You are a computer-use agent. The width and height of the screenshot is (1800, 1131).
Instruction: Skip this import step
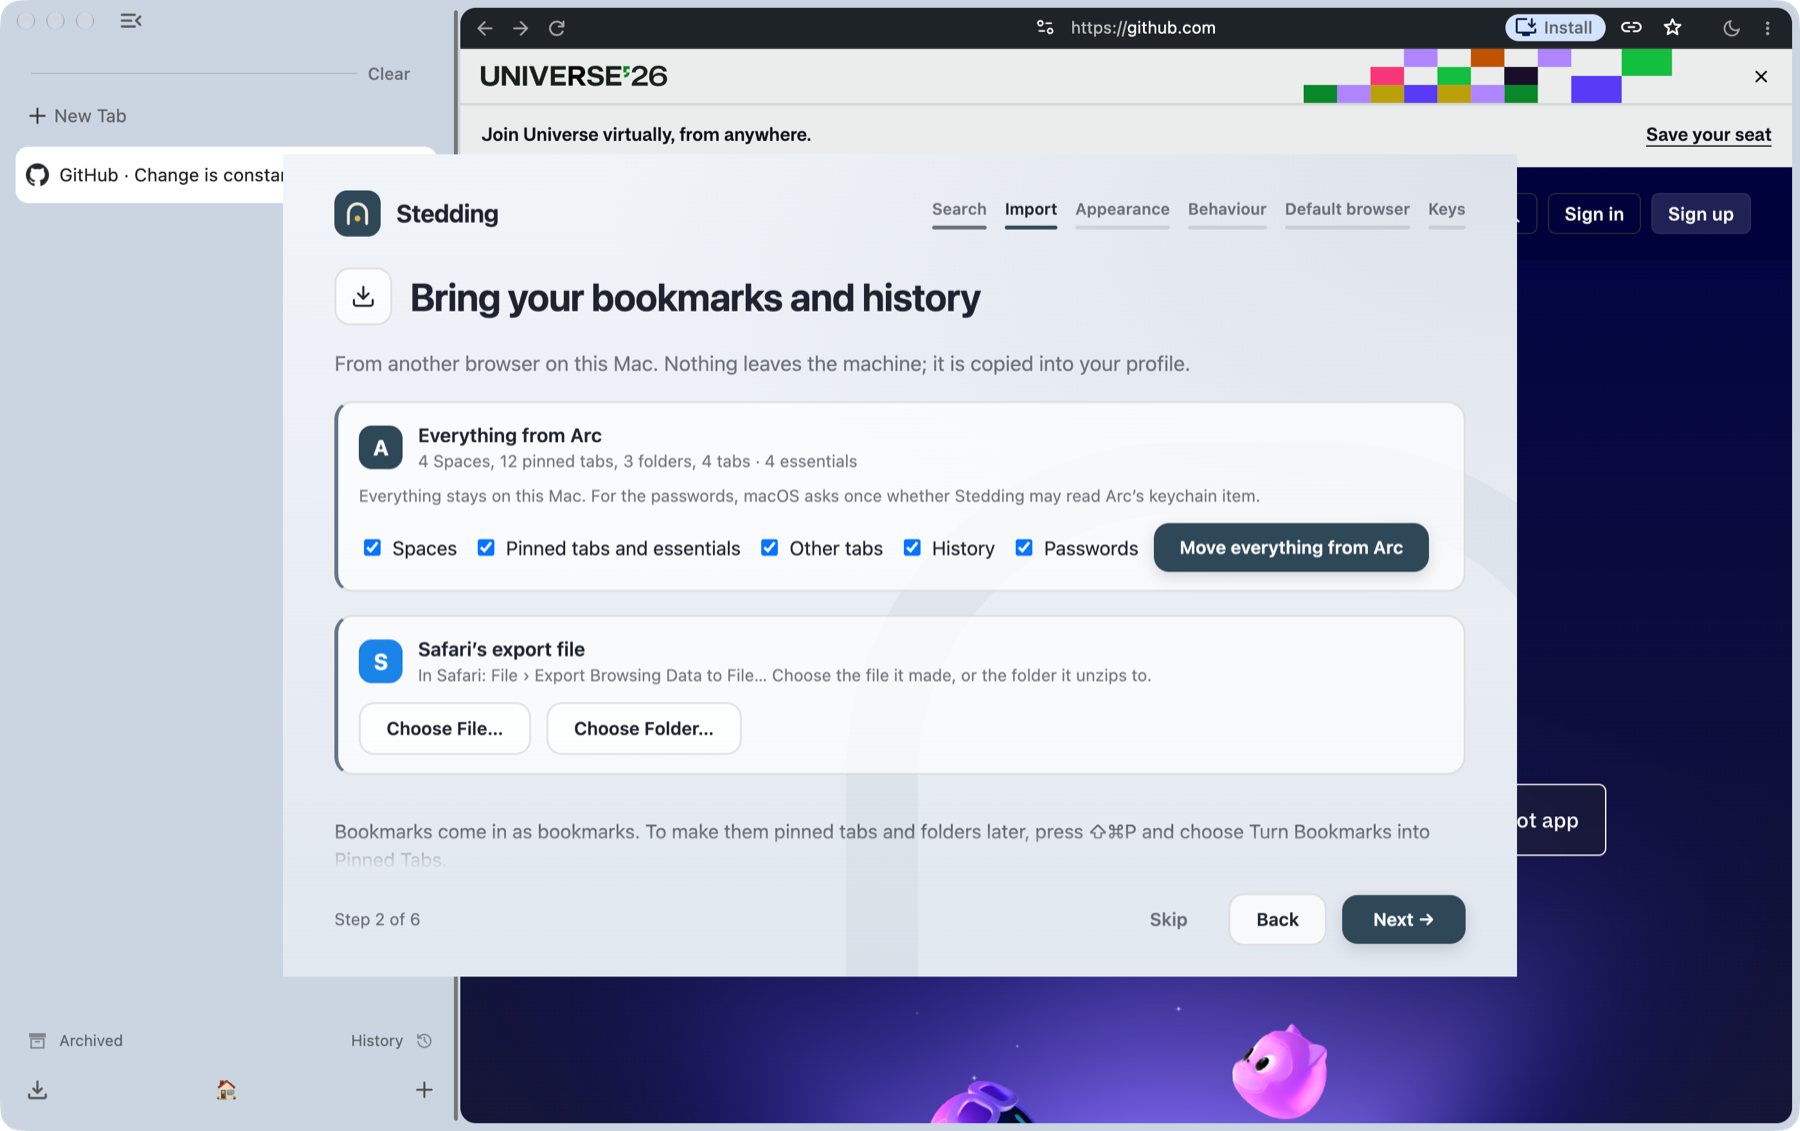1168,920
